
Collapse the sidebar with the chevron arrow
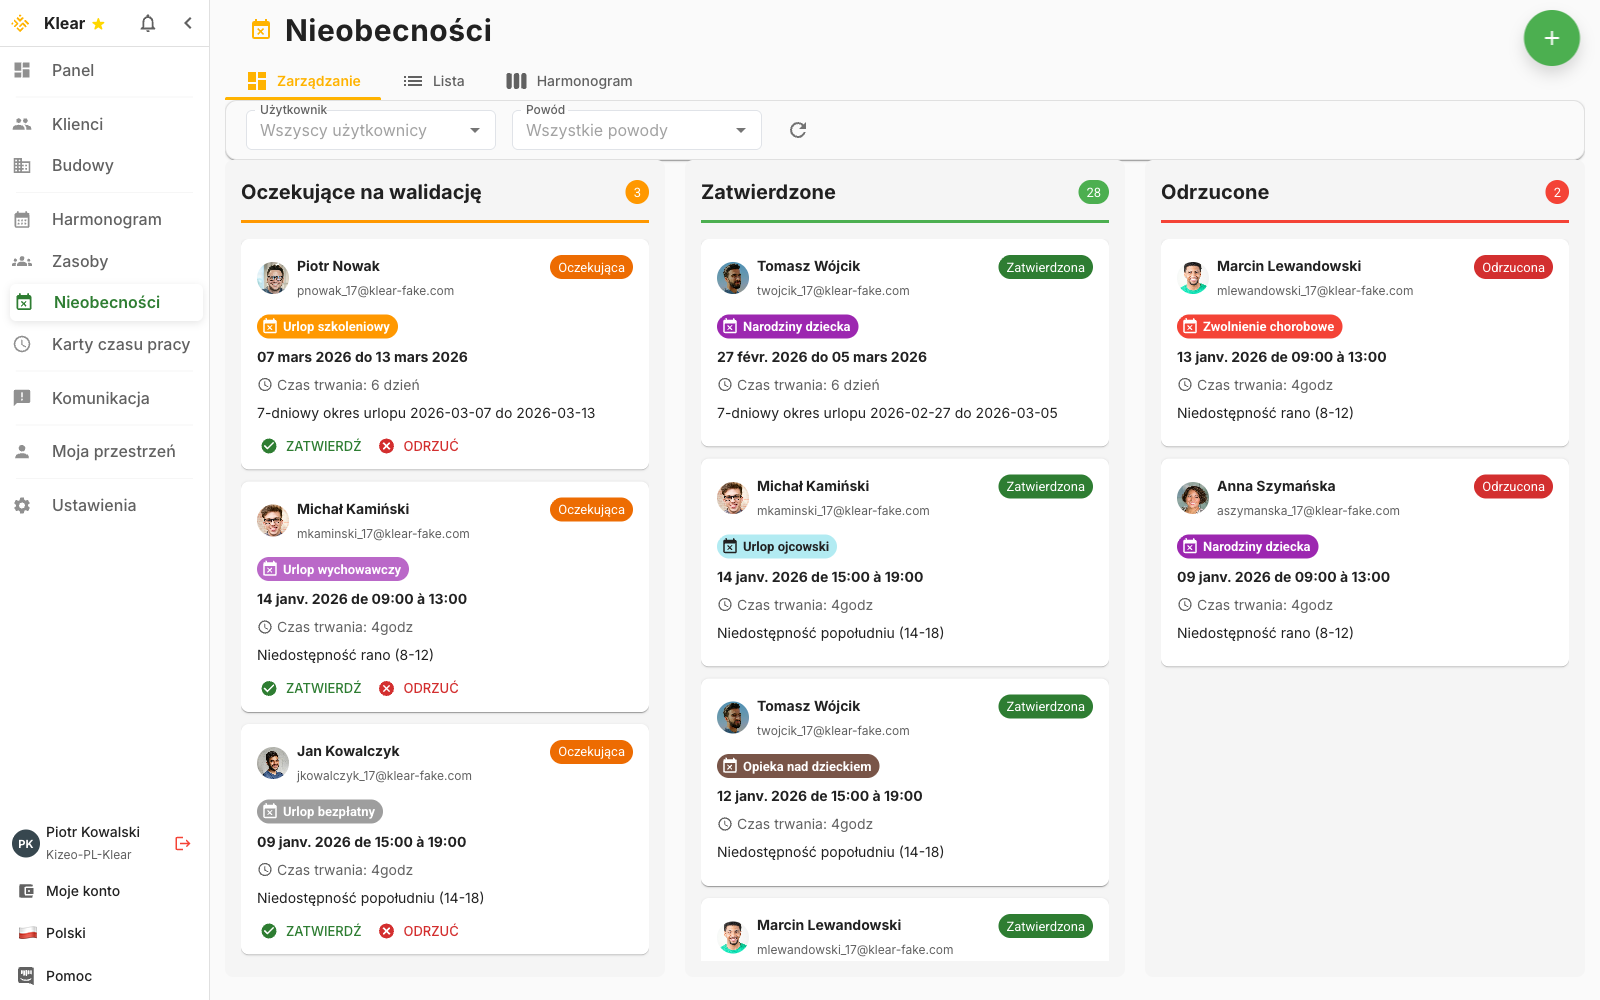188,23
